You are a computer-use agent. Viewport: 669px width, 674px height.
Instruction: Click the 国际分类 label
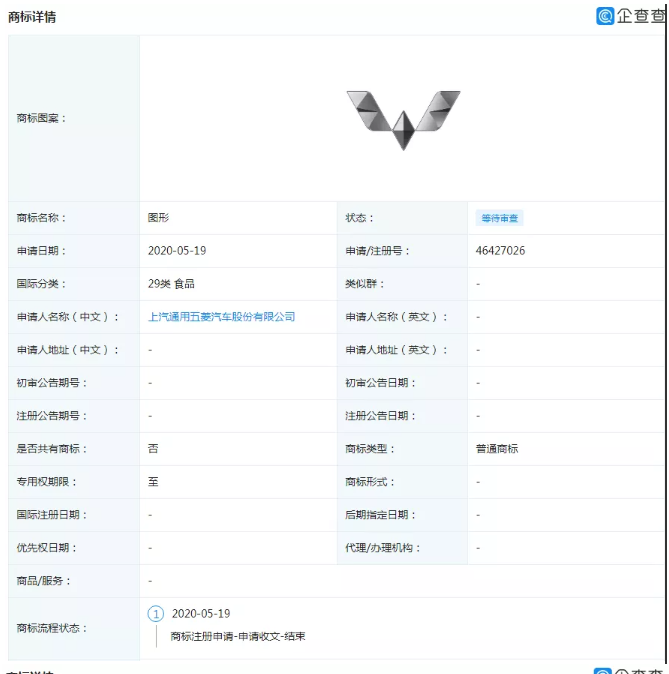click(x=41, y=284)
